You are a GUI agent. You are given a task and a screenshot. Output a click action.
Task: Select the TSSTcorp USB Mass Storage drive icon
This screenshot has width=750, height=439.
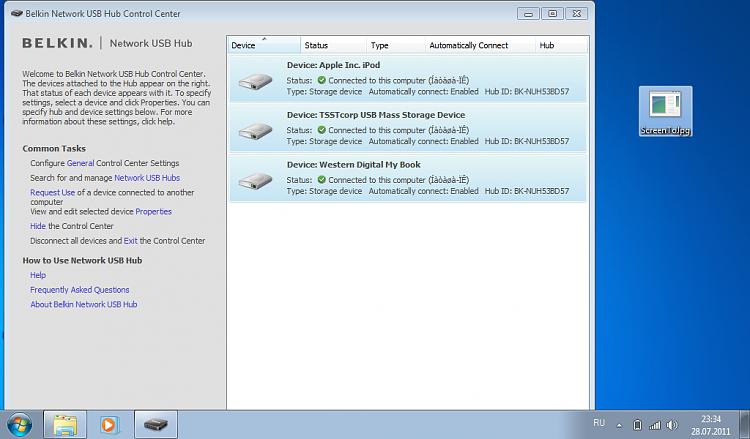(x=255, y=131)
